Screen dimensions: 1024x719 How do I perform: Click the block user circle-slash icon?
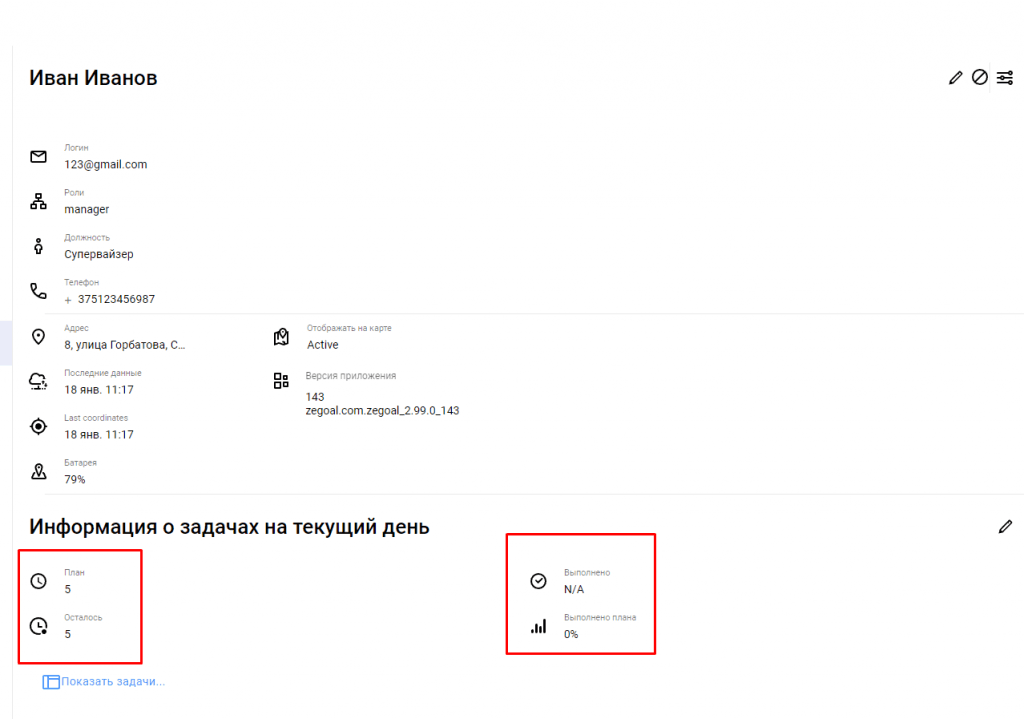click(x=980, y=77)
